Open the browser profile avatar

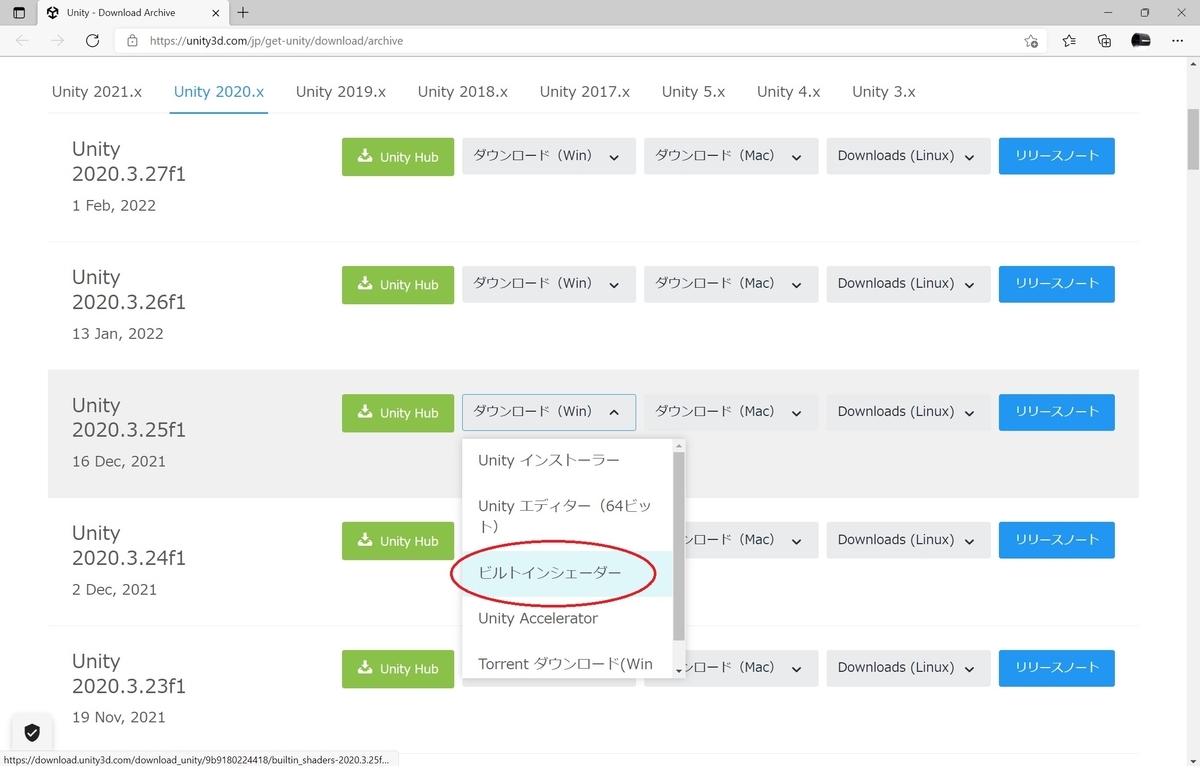1140,41
